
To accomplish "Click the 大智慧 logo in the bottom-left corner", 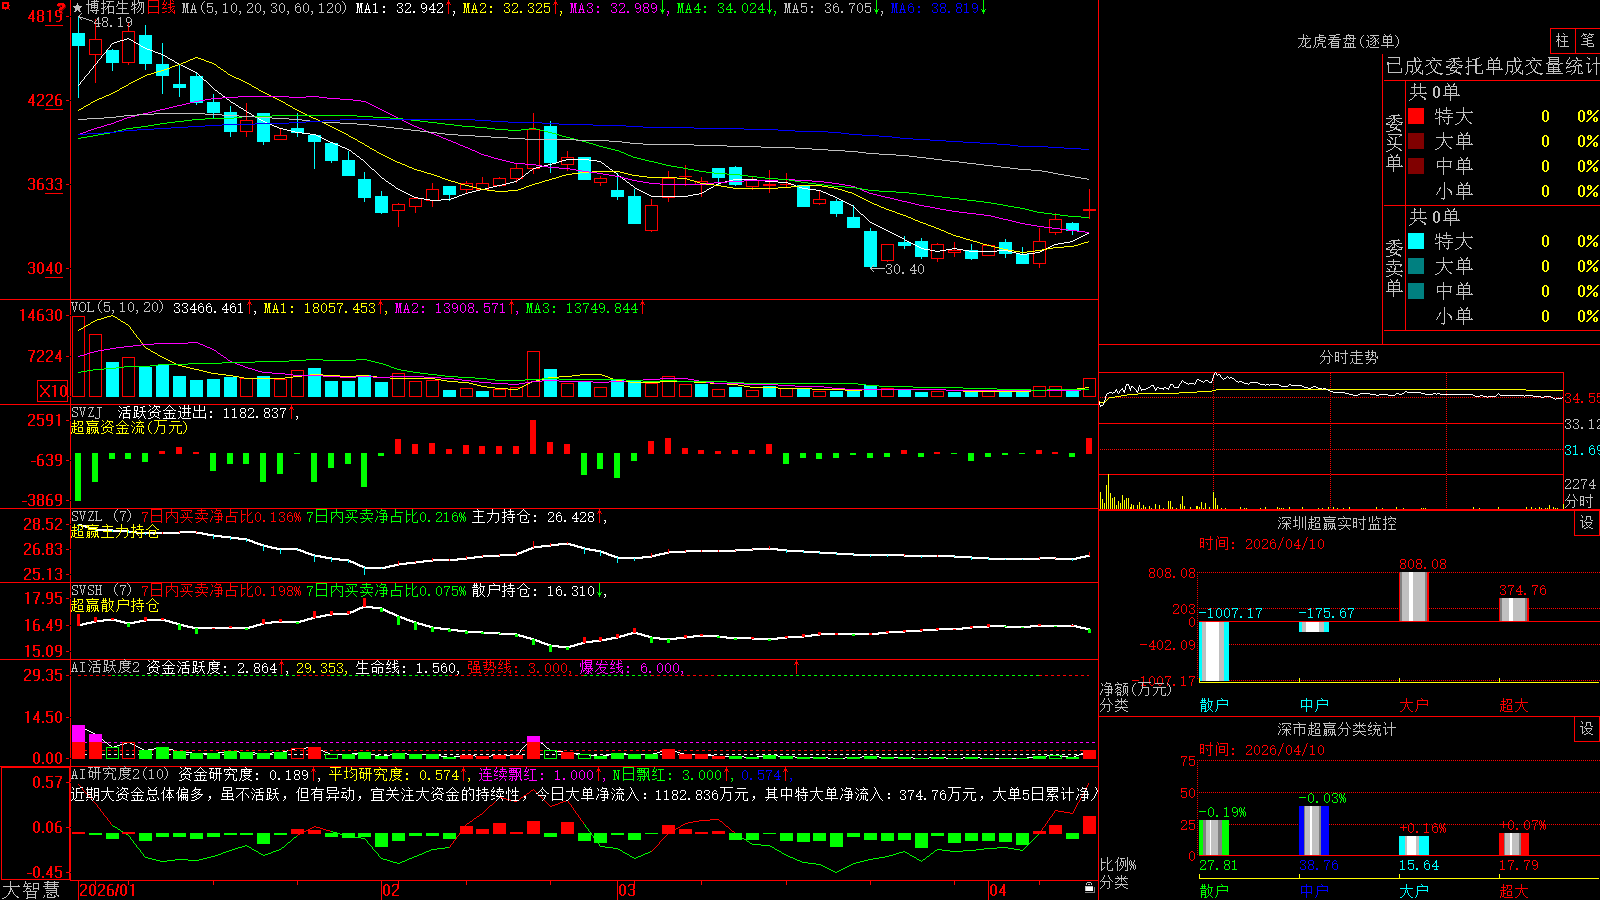I will pyautogui.click(x=31, y=890).
